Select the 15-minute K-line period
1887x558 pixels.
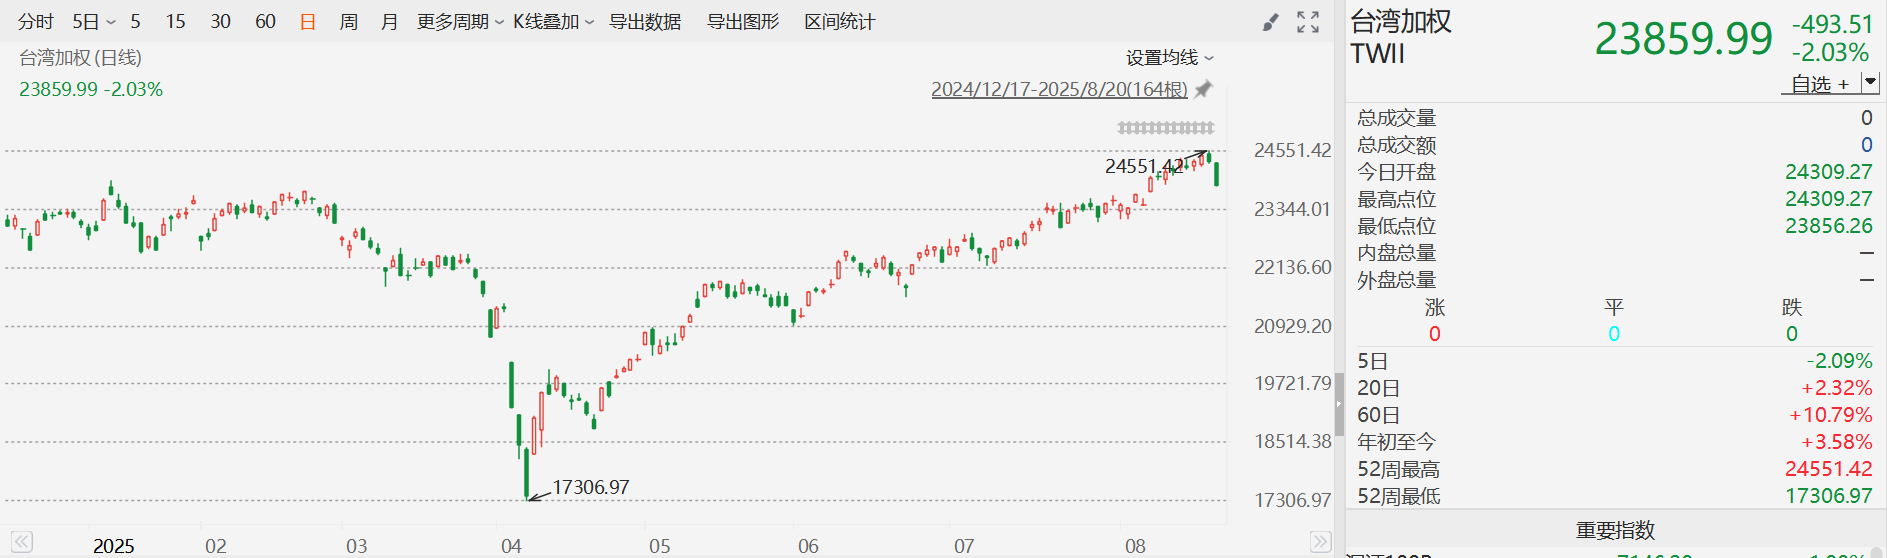176,21
